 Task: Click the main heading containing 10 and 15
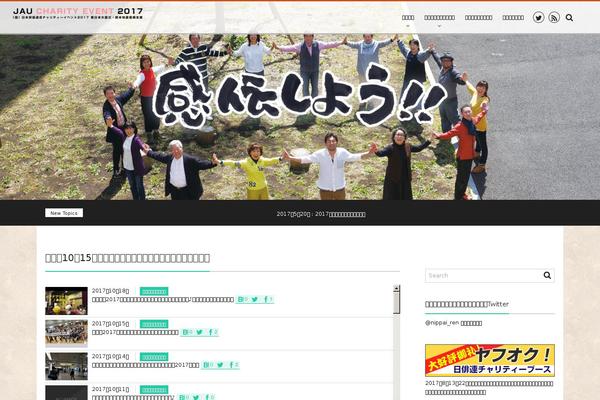point(127,258)
